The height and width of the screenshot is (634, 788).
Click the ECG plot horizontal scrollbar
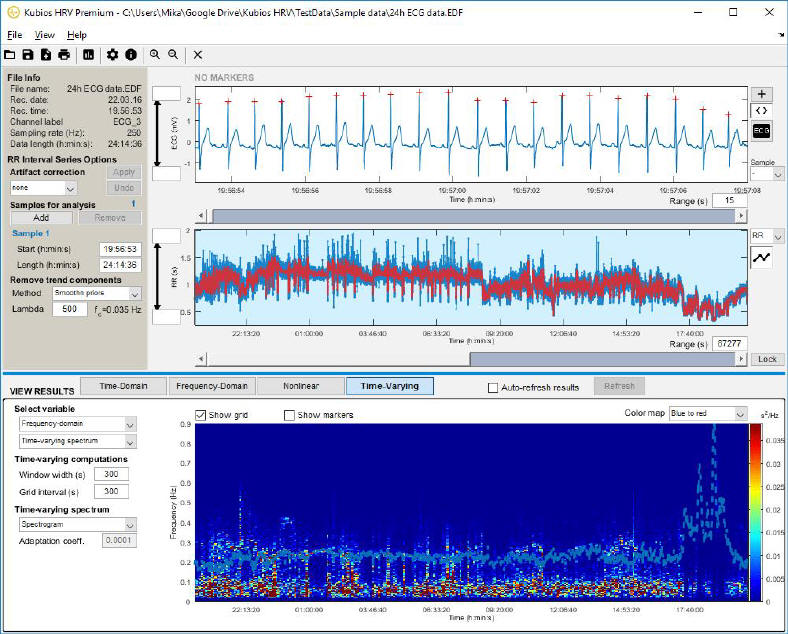tap(471, 215)
